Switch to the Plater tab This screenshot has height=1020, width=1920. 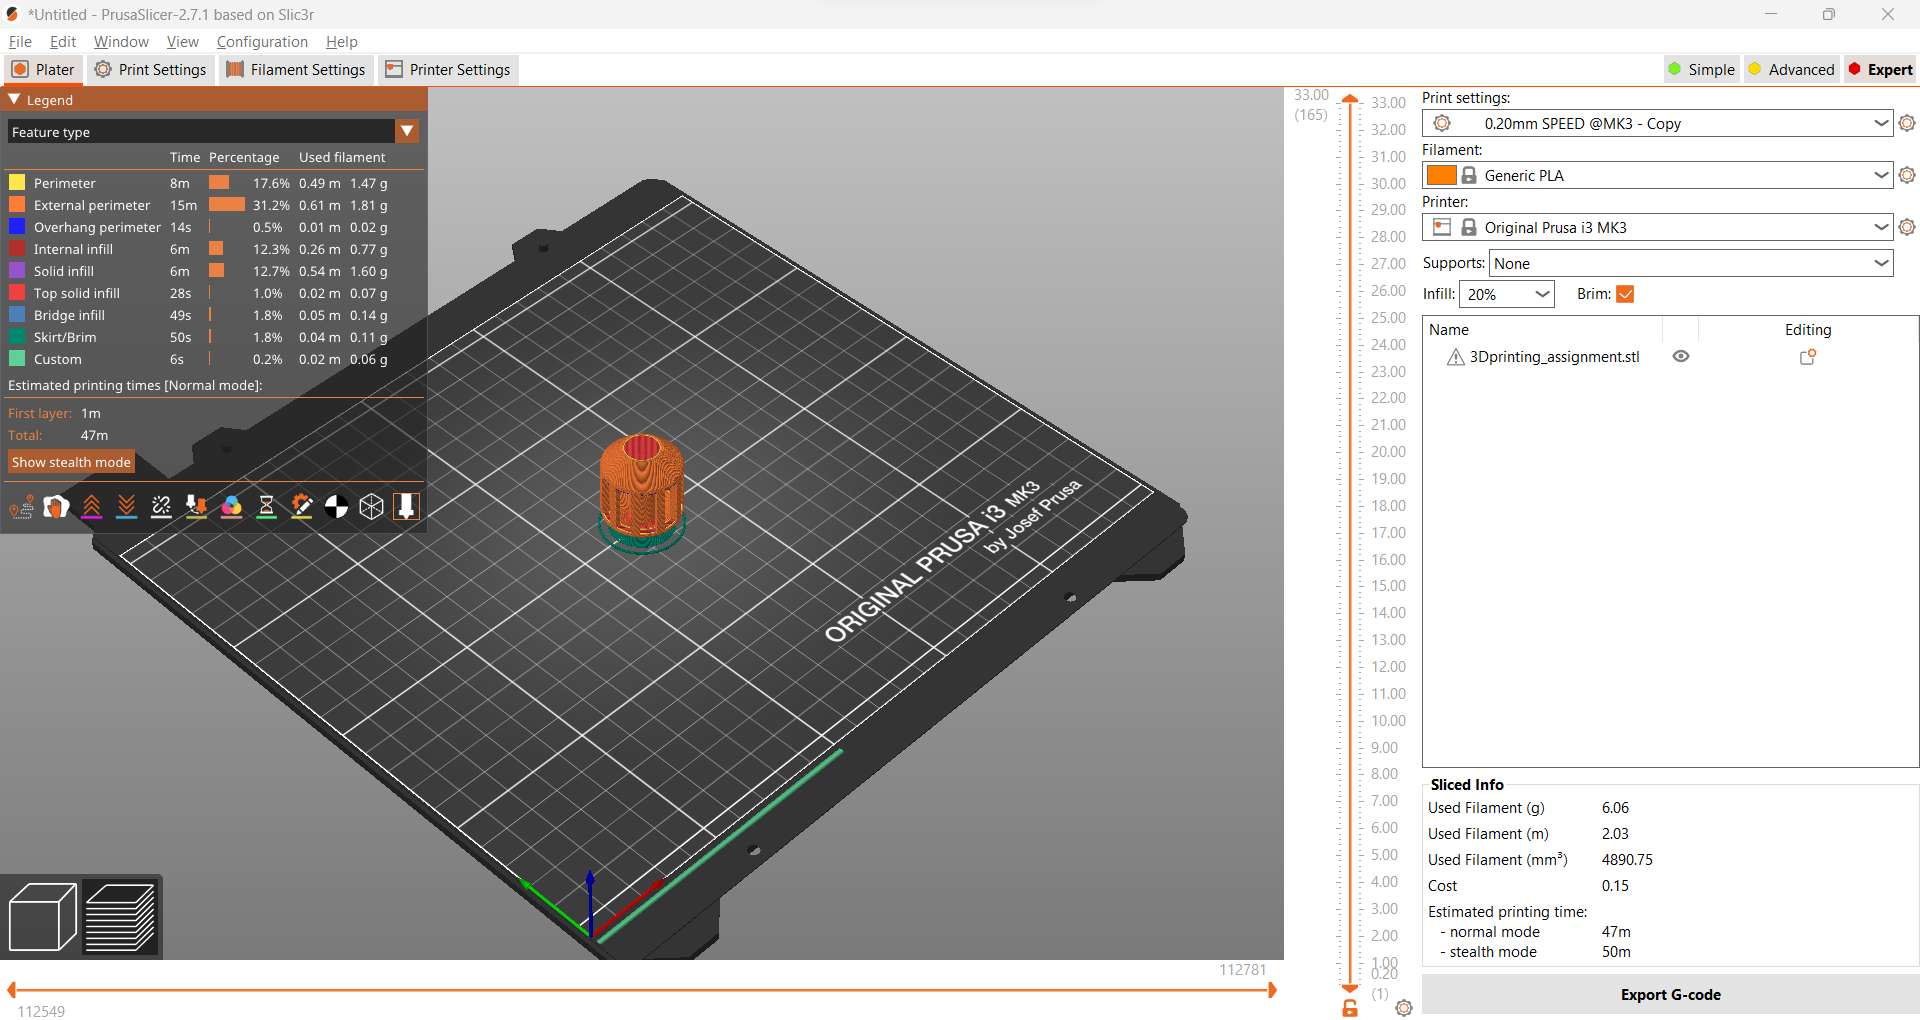pos(43,69)
